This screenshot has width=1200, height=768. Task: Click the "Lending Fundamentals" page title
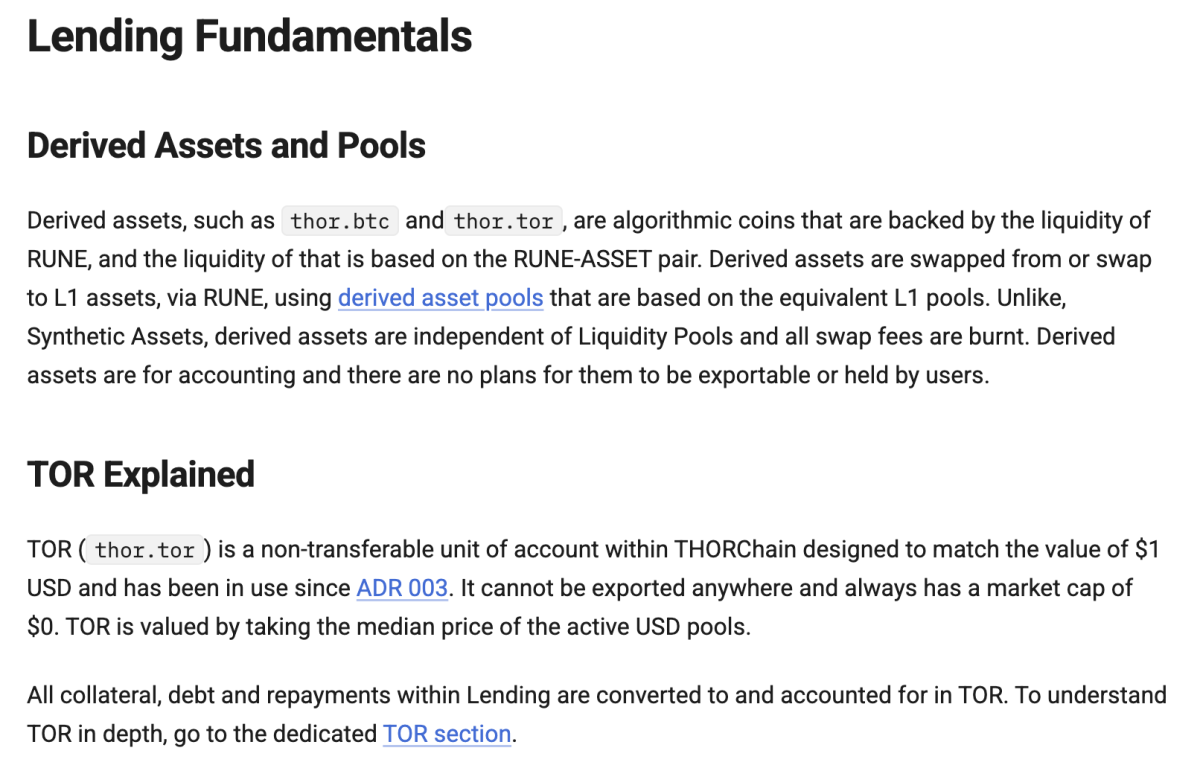249,37
